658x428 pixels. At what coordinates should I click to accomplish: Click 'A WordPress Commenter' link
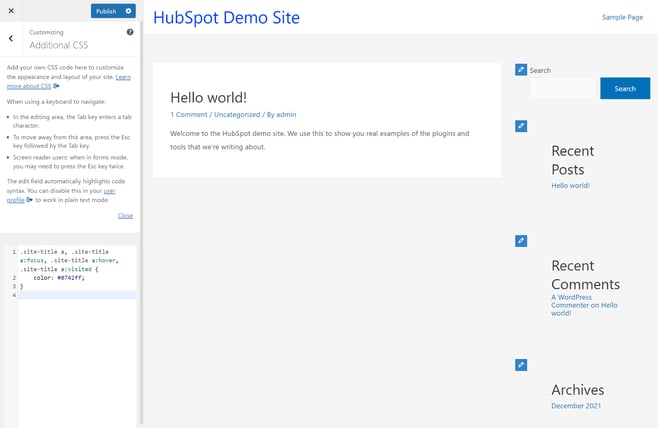[571, 301]
